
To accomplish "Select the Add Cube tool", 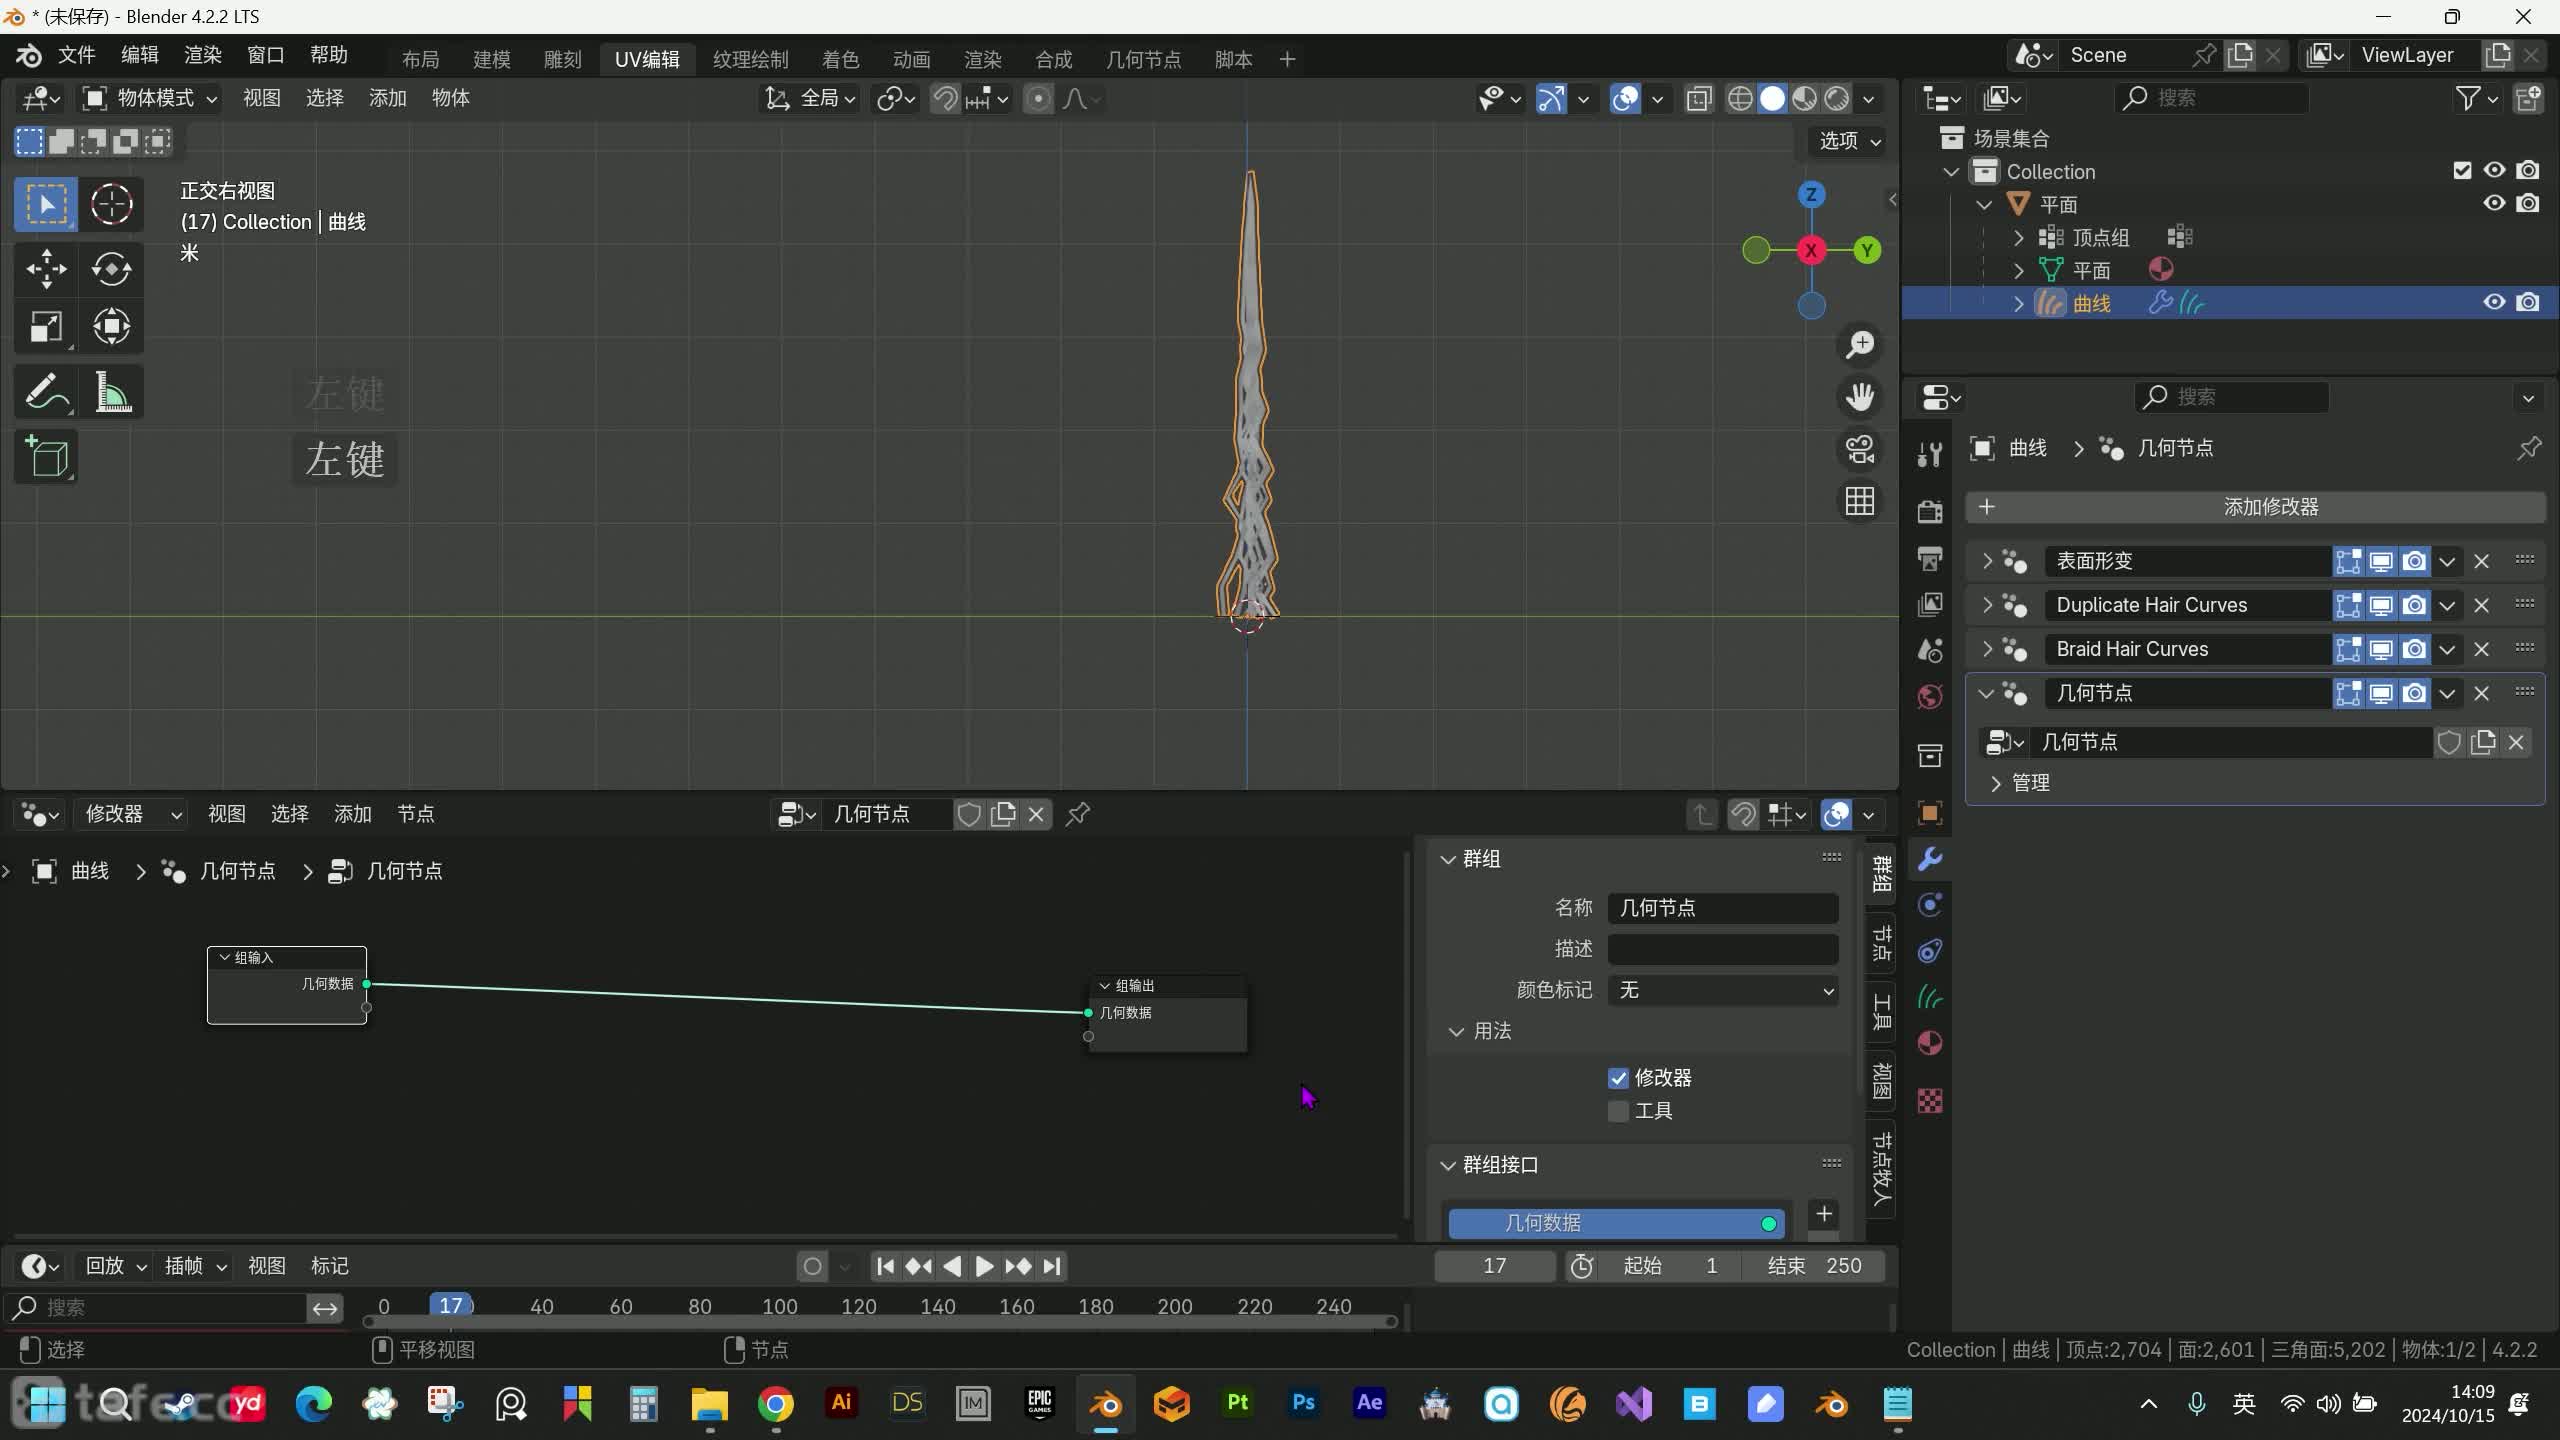I will 45,457.
